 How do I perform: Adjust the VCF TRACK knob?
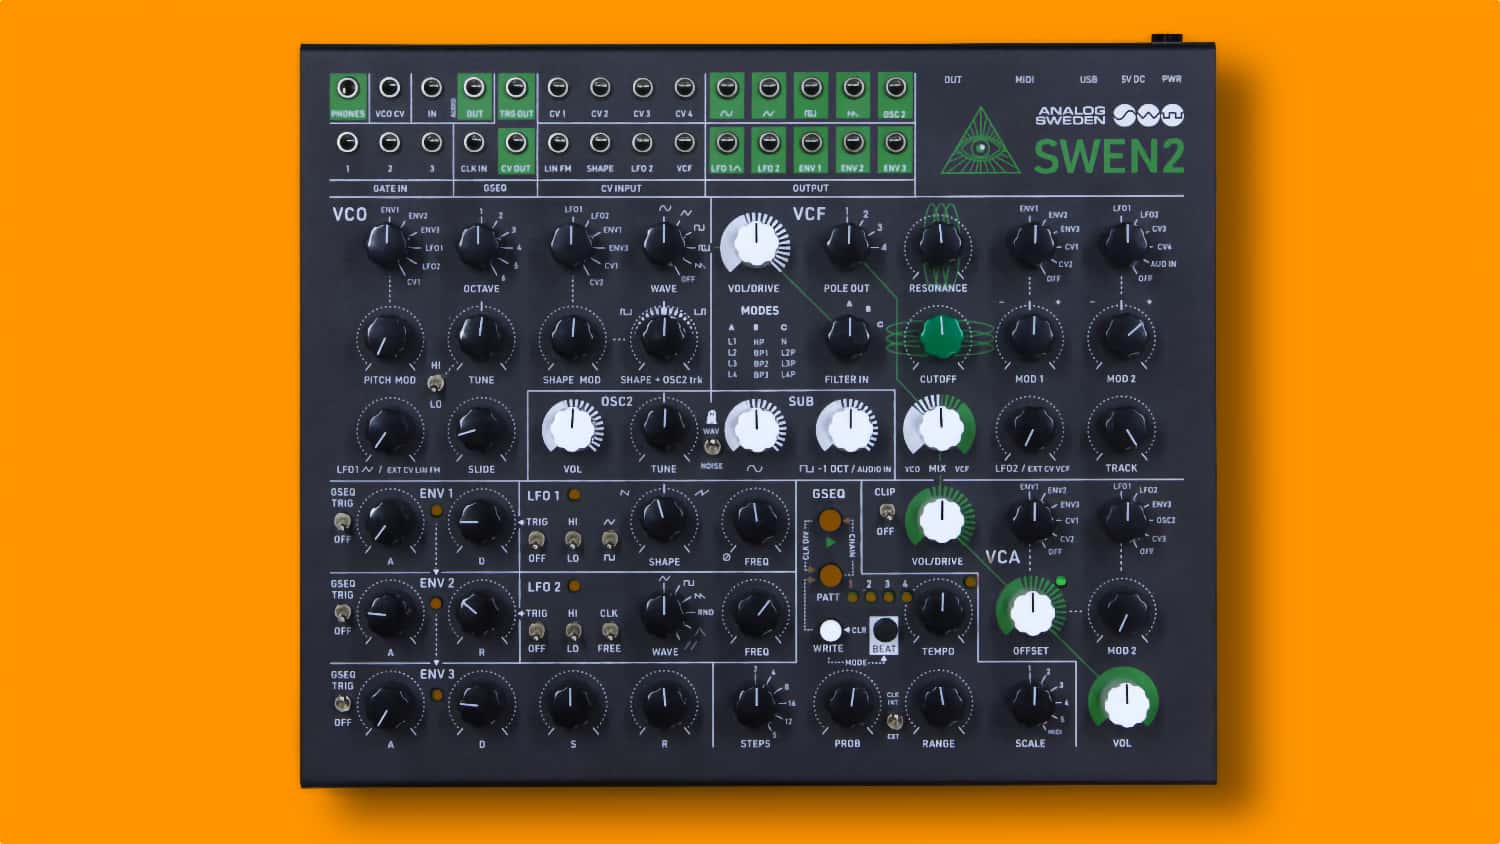coord(1122,429)
